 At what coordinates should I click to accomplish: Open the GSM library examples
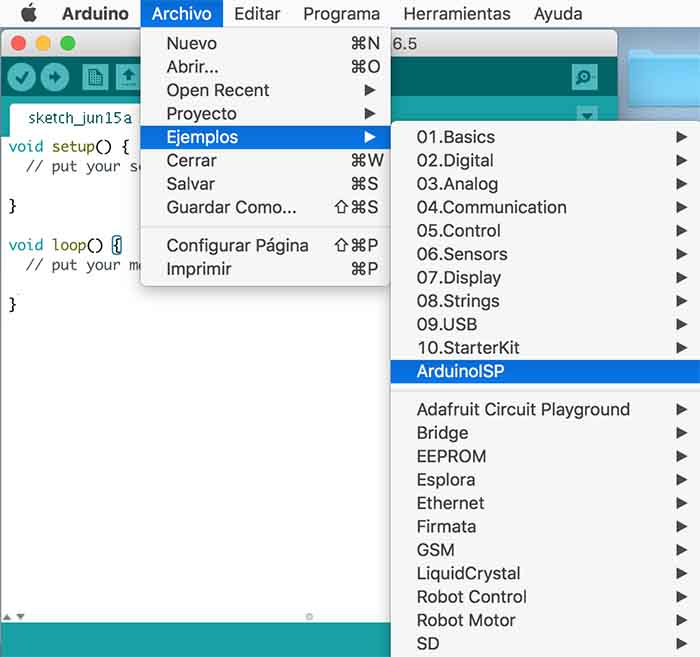tap(545, 550)
